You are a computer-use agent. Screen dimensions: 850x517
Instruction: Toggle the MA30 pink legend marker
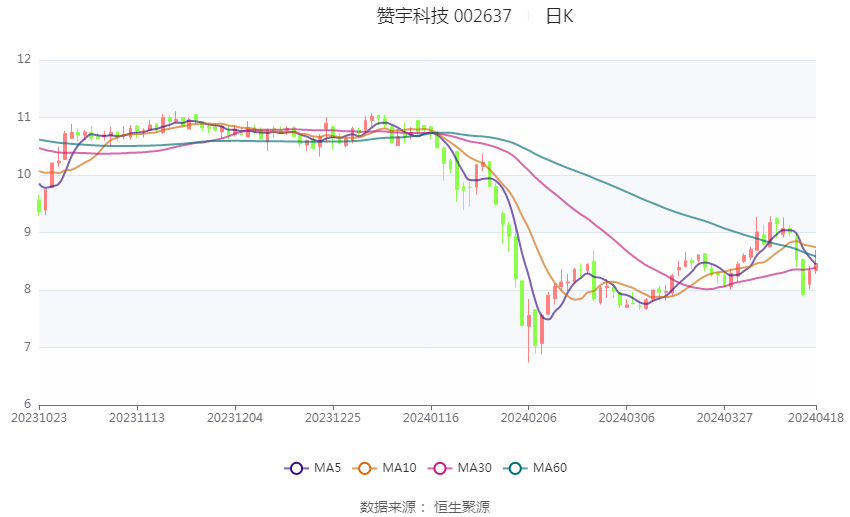[x=441, y=468]
